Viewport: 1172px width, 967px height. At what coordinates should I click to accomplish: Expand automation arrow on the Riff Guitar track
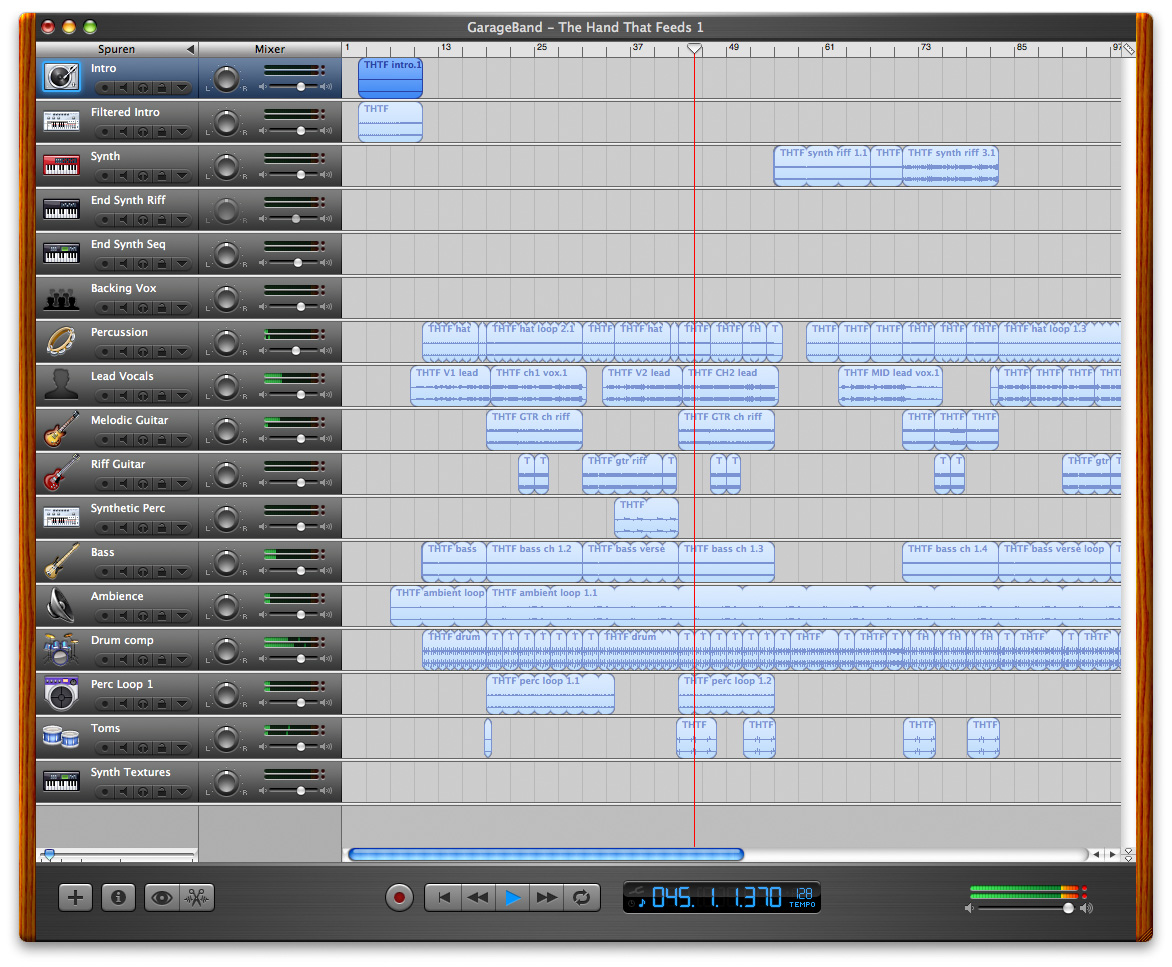[x=182, y=484]
